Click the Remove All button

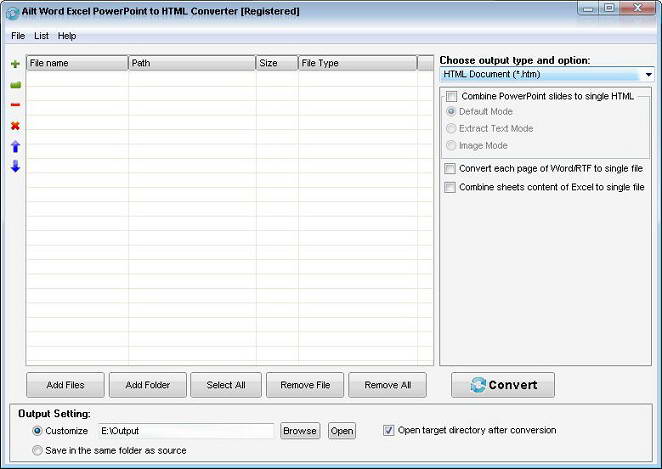(x=388, y=385)
